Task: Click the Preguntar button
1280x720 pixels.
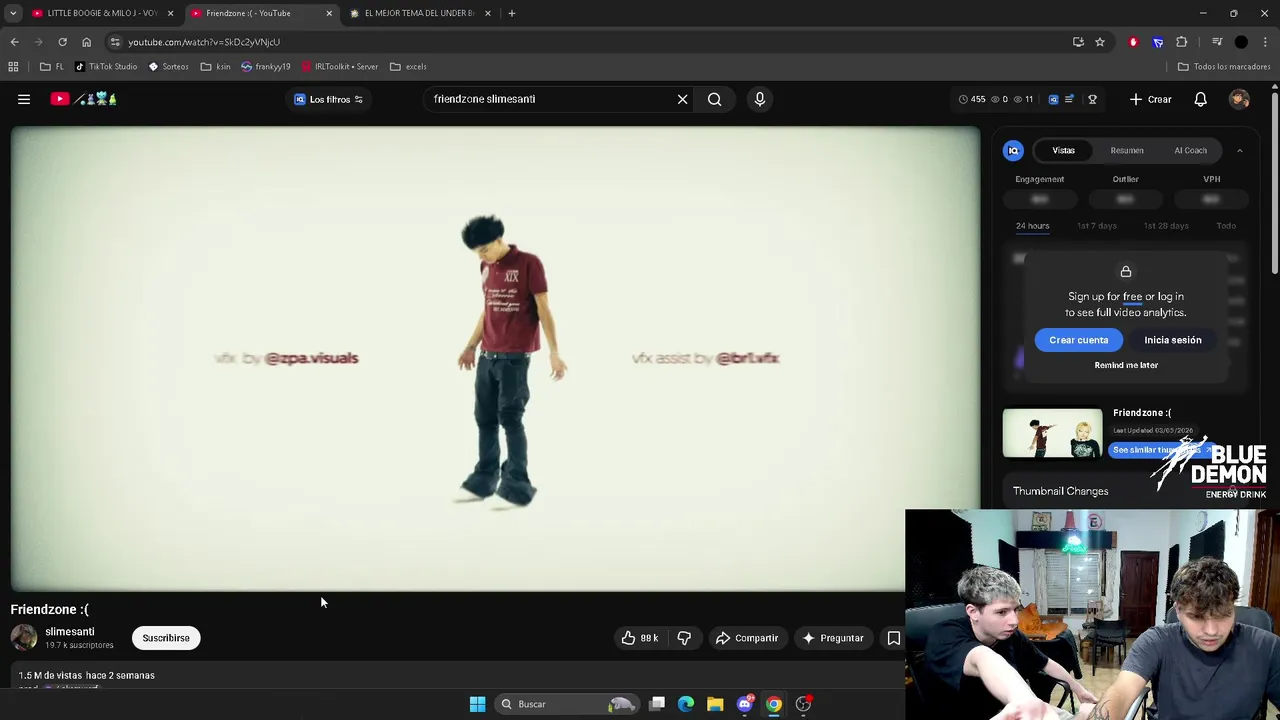Action: coord(832,638)
